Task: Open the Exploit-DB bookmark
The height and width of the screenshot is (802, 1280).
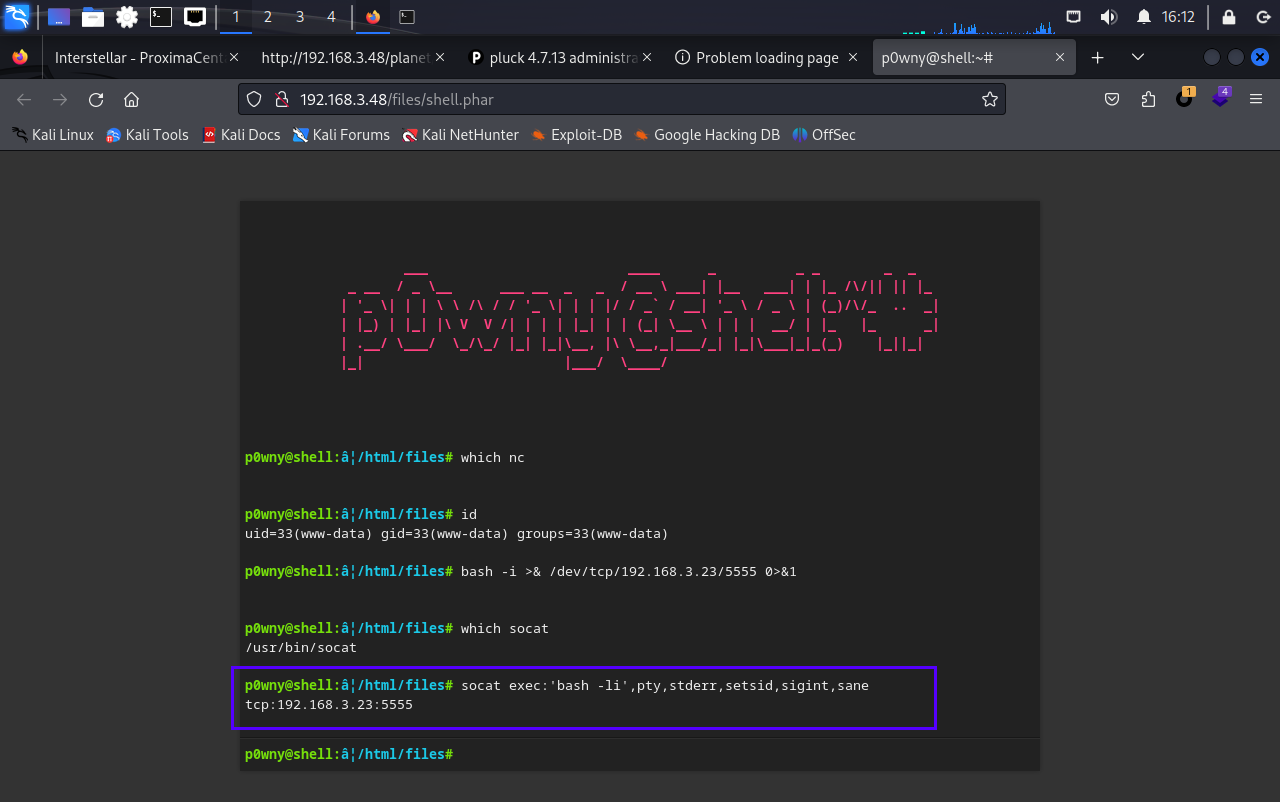Action: click(576, 135)
